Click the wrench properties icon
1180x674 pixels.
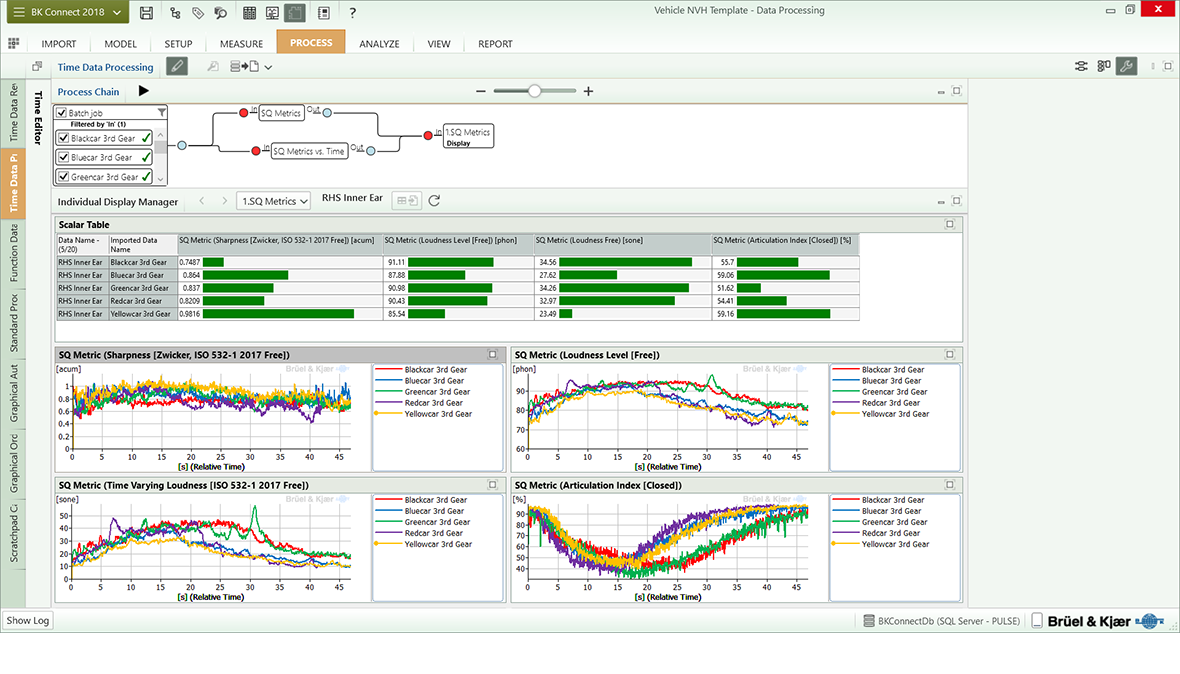[1126, 67]
